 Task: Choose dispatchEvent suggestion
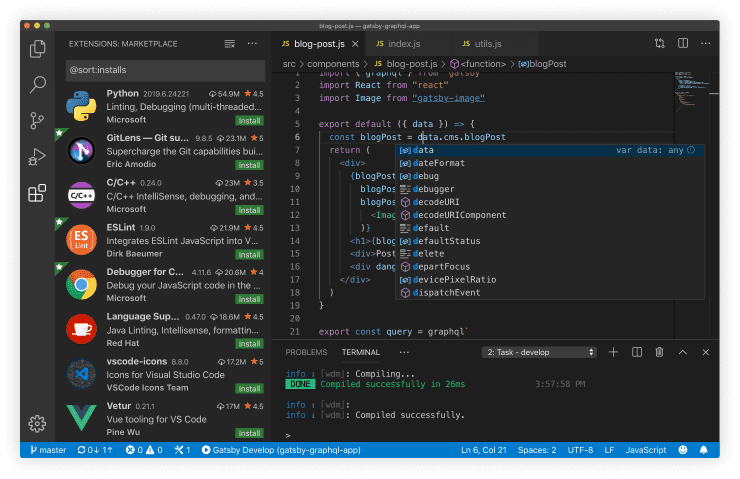pyautogui.click(x=549, y=293)
